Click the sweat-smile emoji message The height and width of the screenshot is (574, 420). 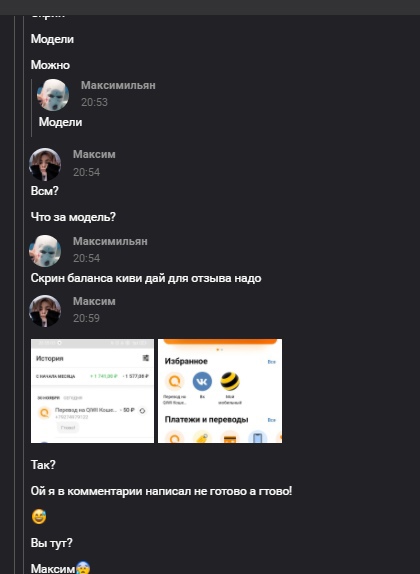[39, 517]
